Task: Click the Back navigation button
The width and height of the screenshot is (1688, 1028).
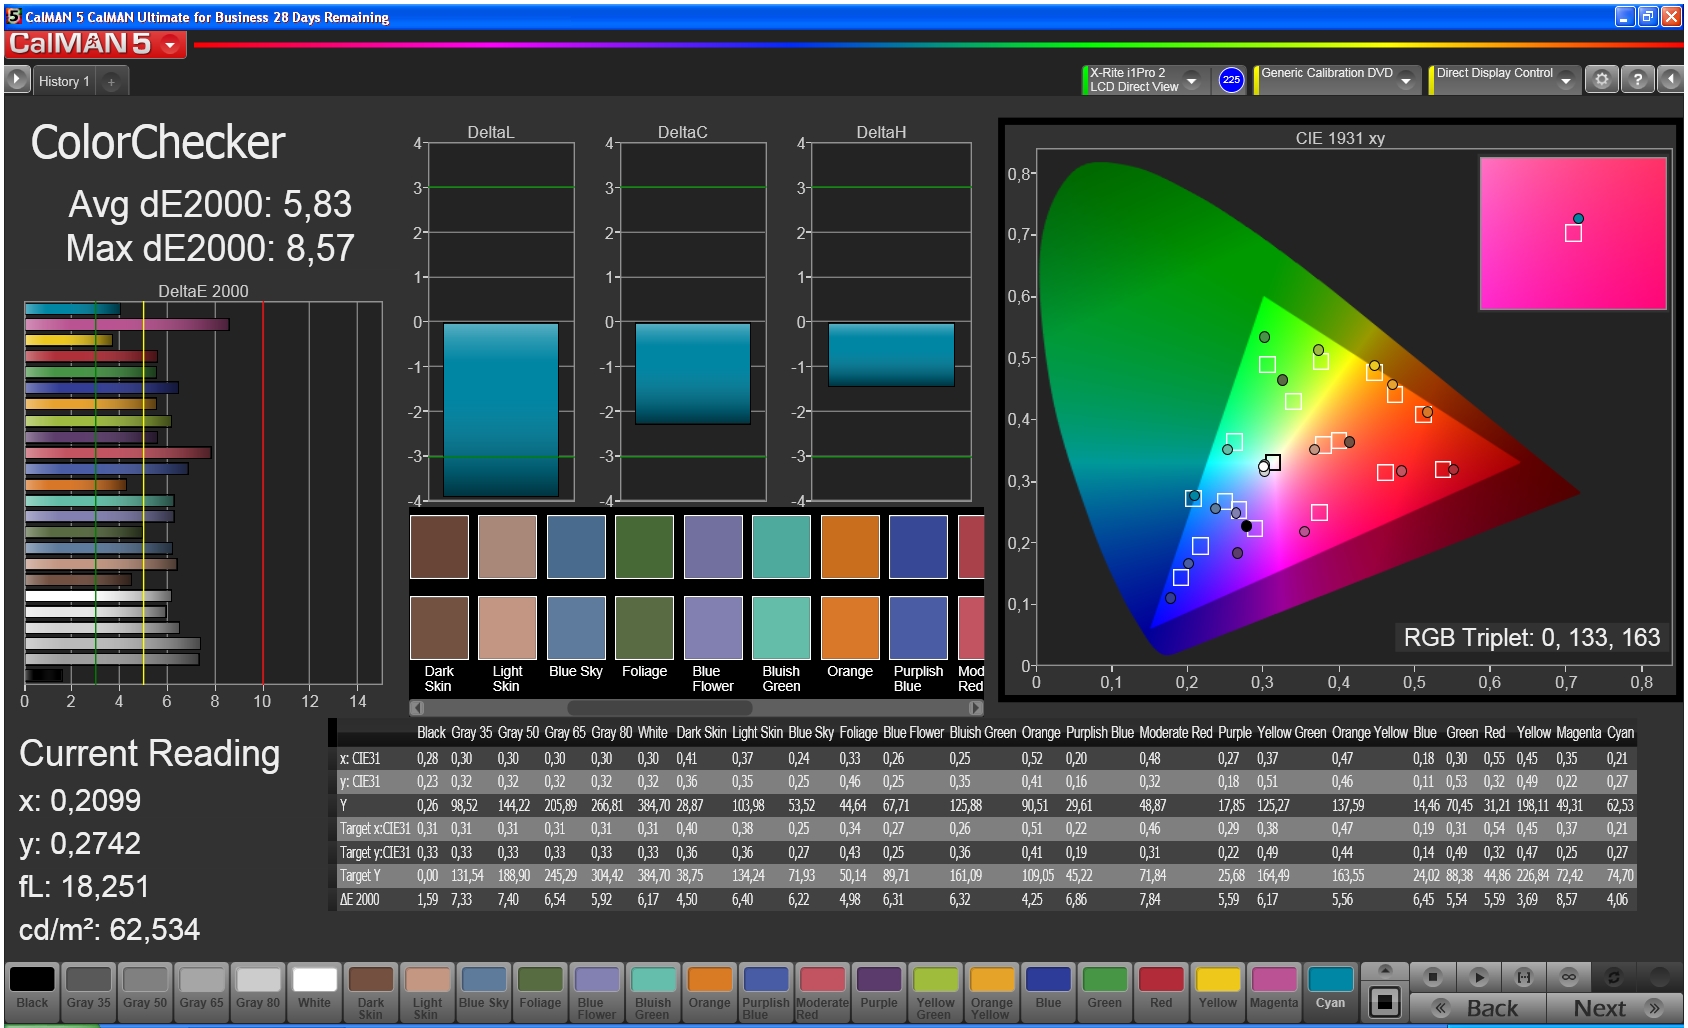Action: point(1477,1008)
